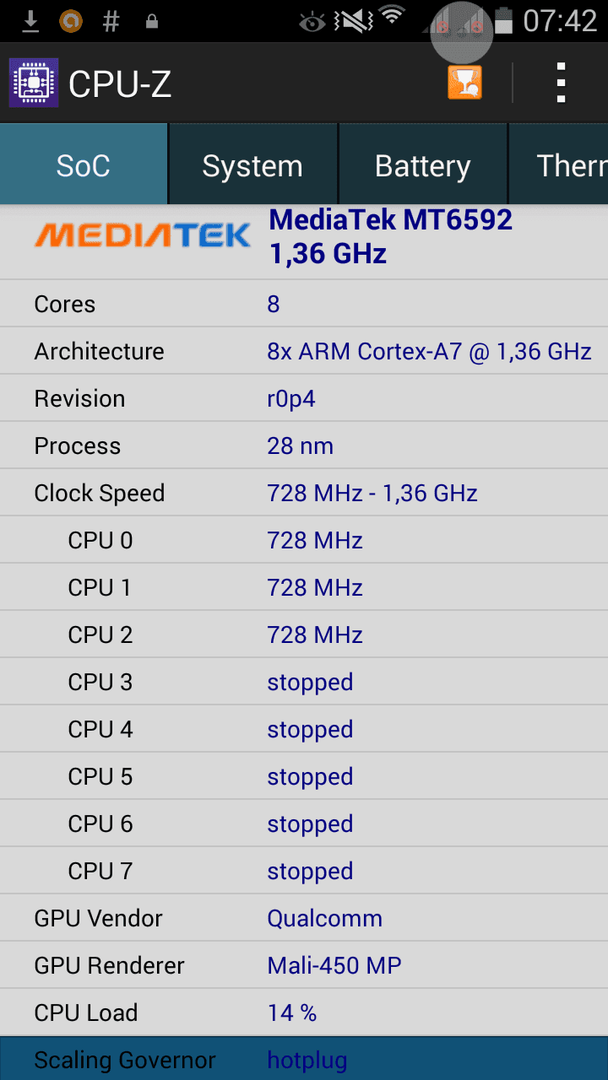This screenshot has width=608, height=1080.
Task: Switch to the System tab
Action: (253, 165)
